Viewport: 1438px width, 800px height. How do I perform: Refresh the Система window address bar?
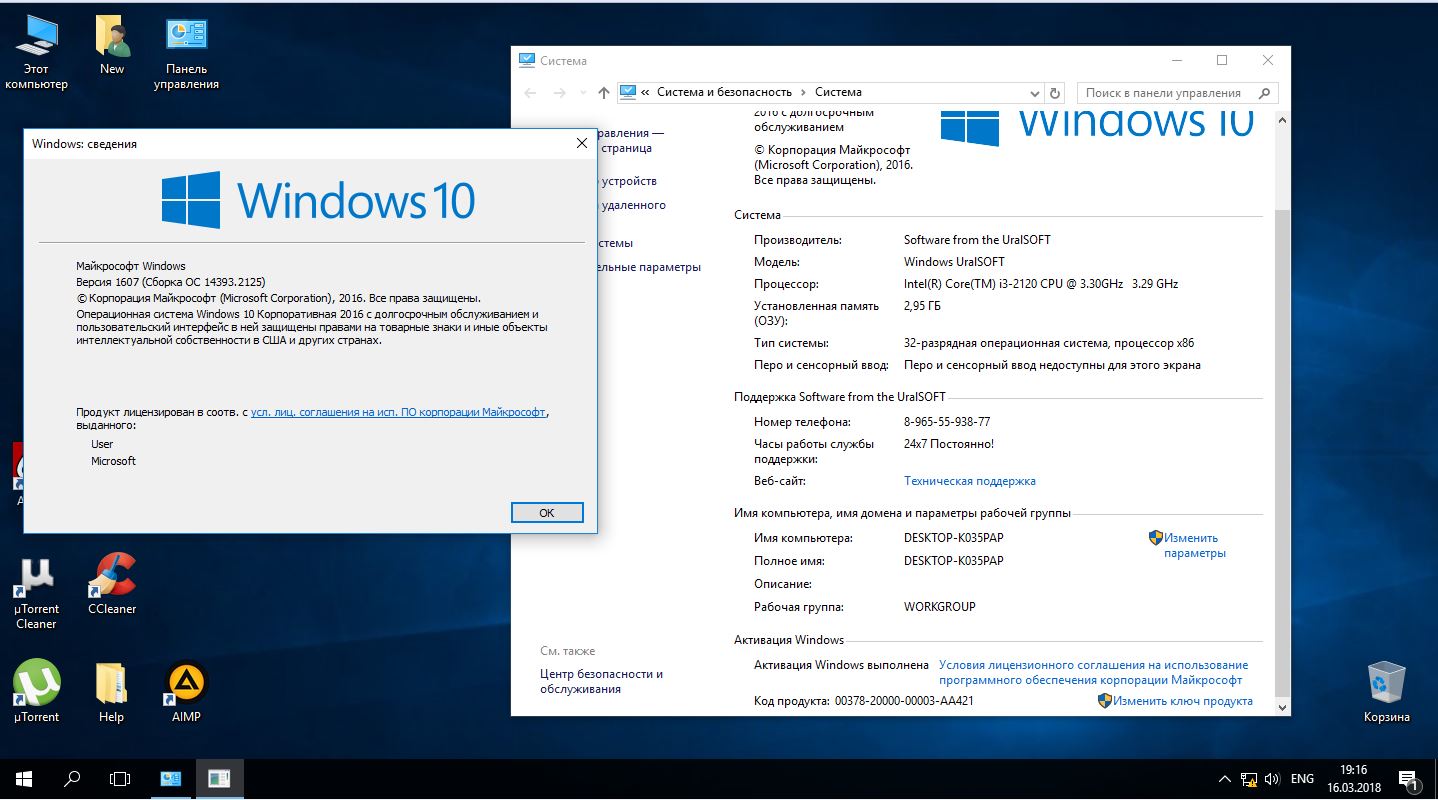[x=1054, y=93]
